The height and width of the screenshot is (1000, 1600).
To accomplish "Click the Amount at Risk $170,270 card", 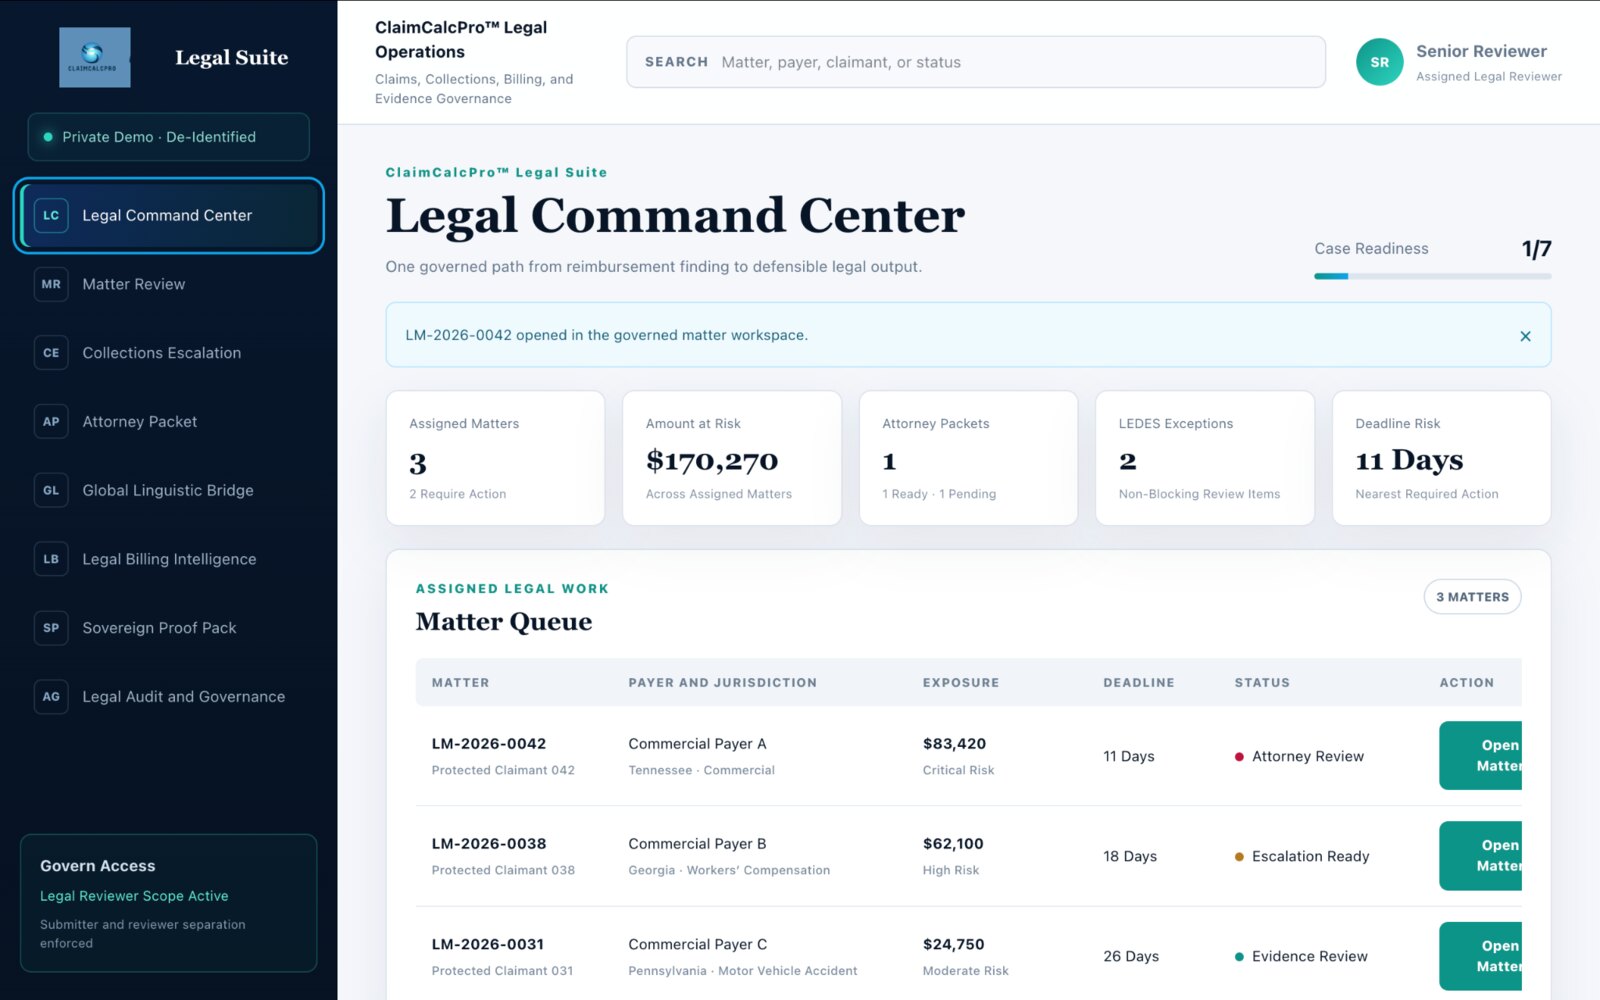I will click(732, 458).
